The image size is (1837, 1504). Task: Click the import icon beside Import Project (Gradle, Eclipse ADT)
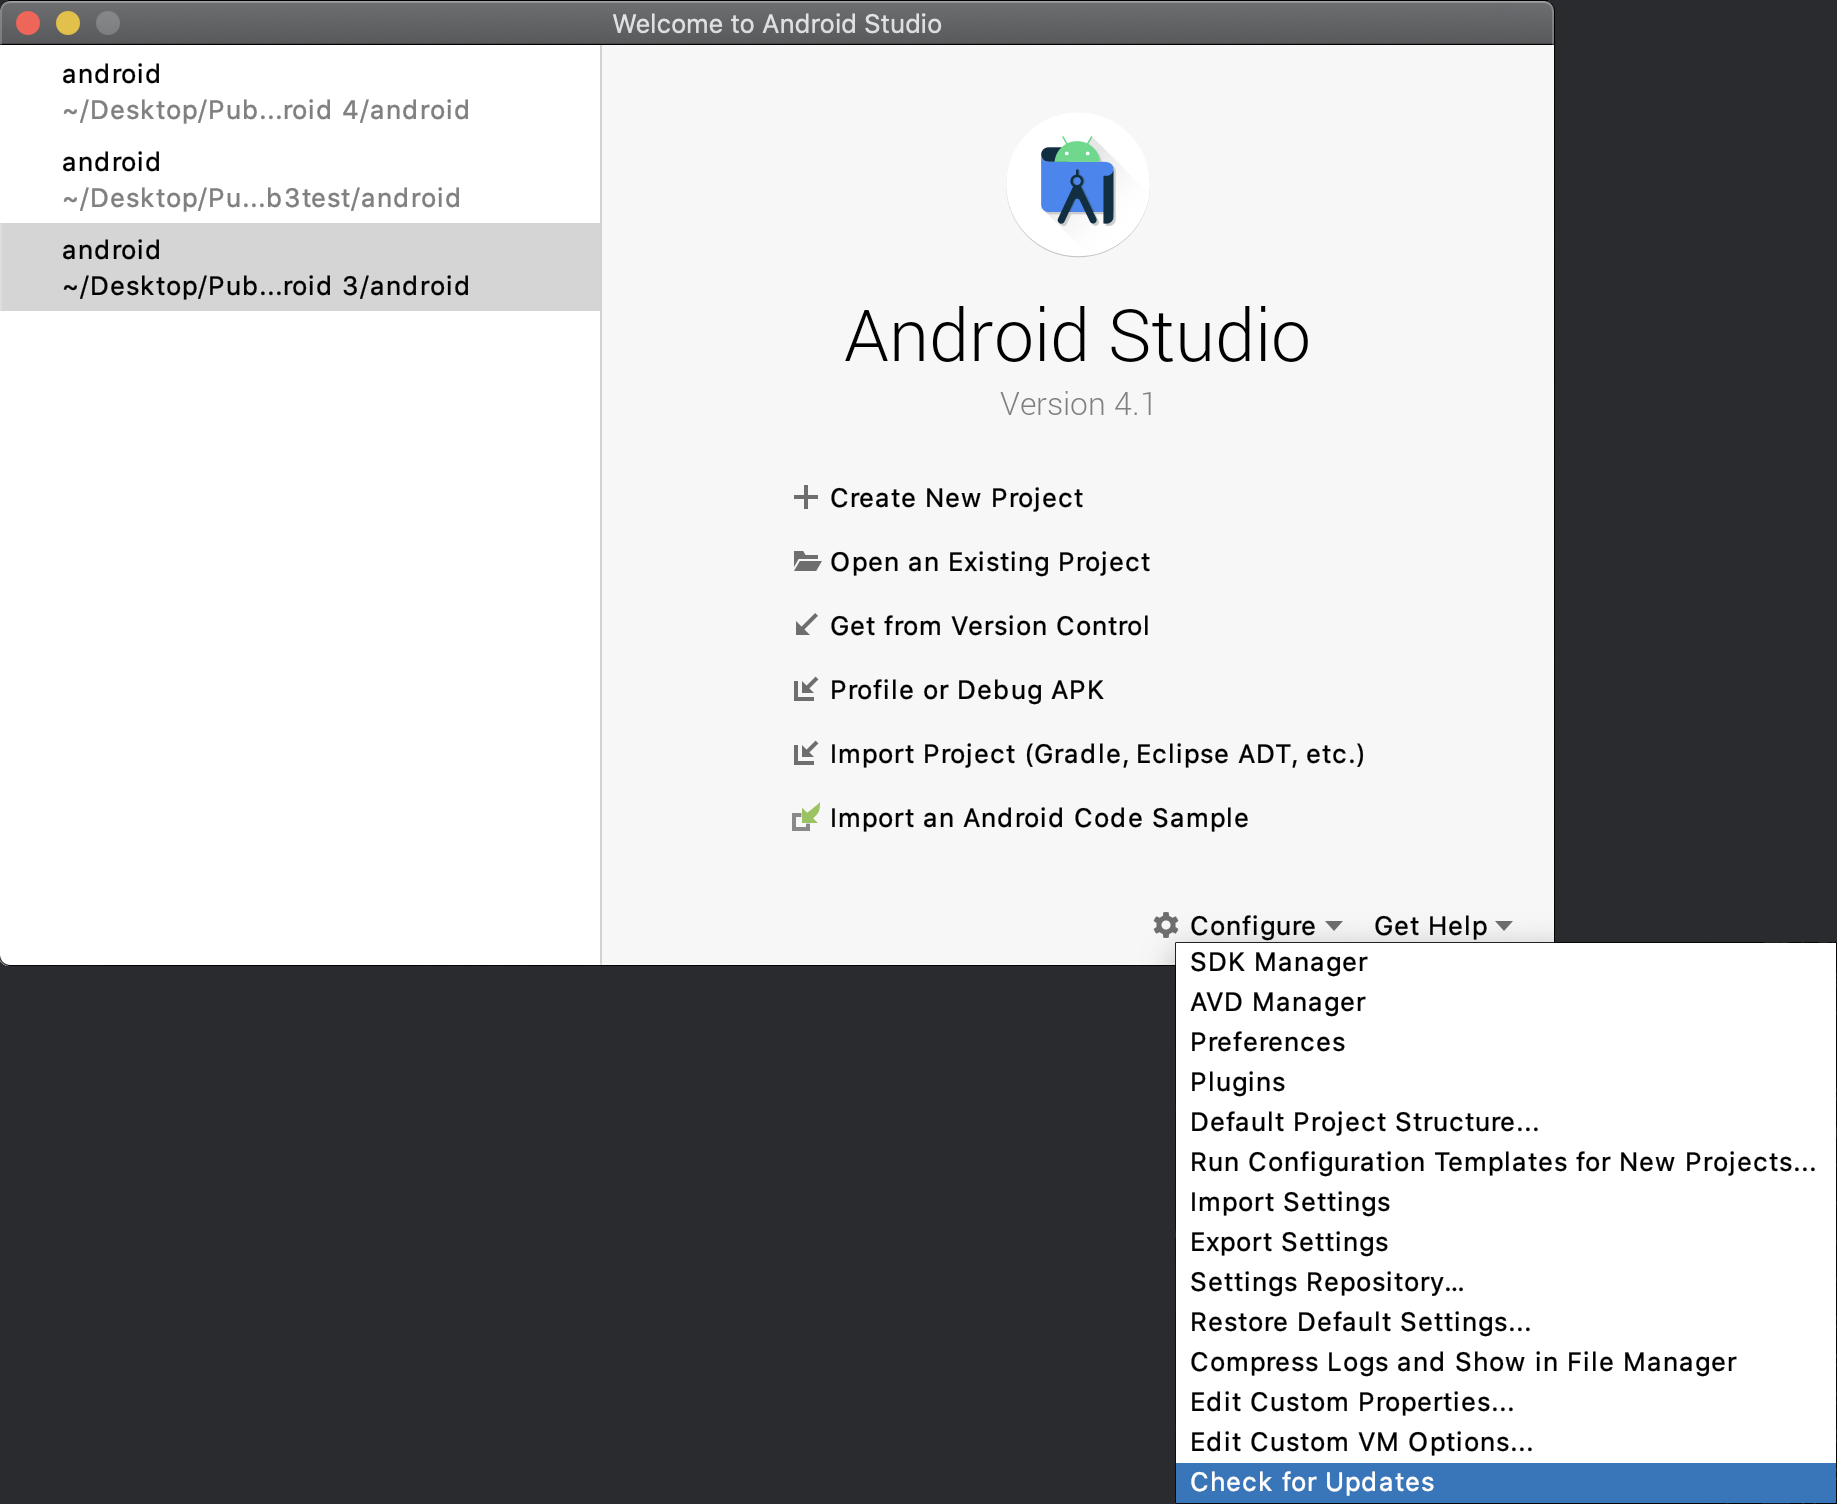click(x=805, y=753)
